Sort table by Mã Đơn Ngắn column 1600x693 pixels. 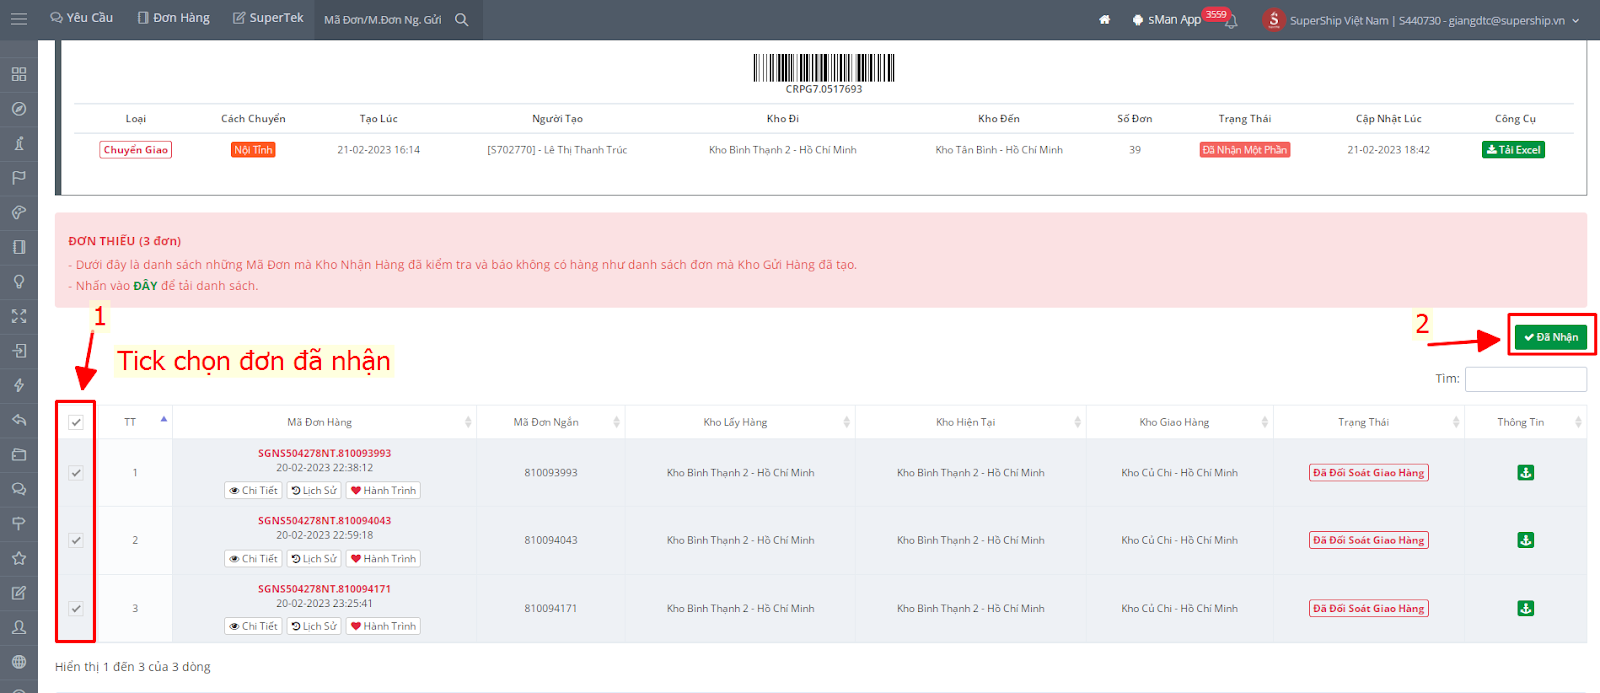tap(551, 422)
